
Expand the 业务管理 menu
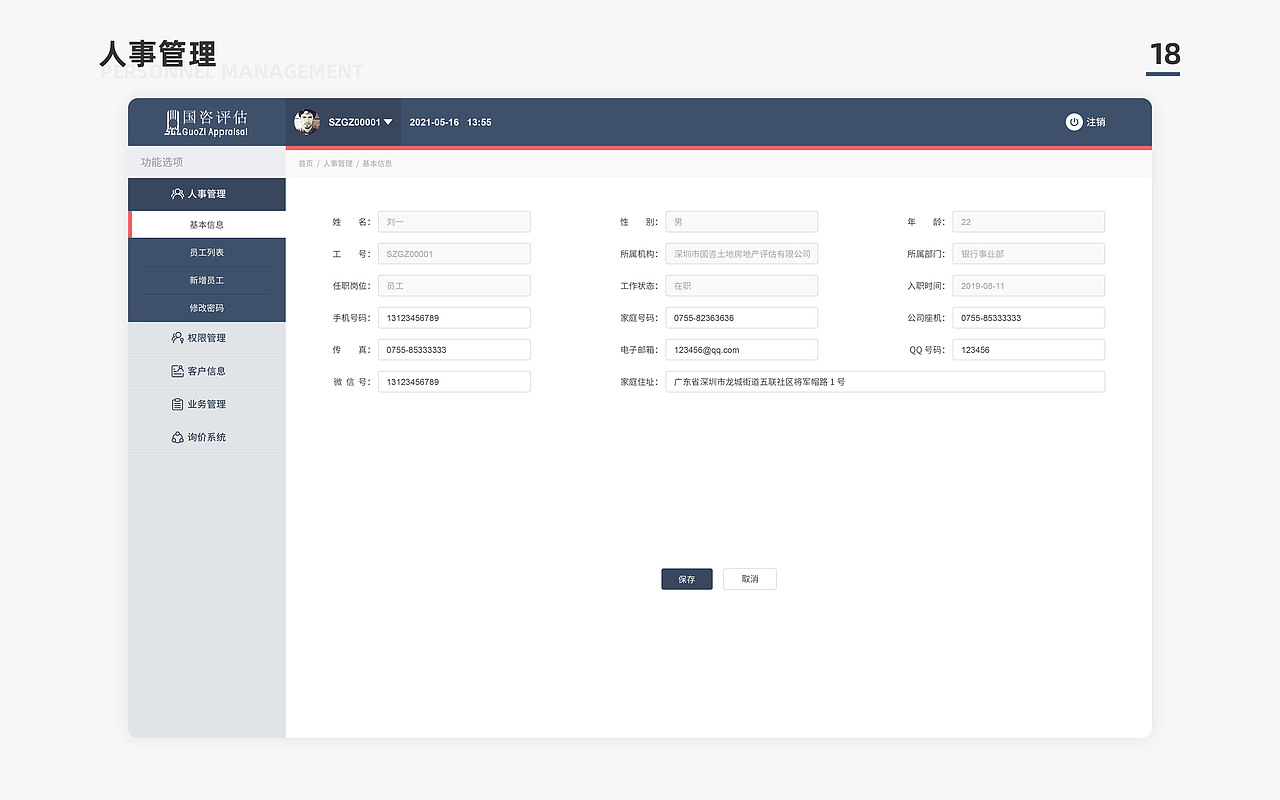tap(207, 404)
